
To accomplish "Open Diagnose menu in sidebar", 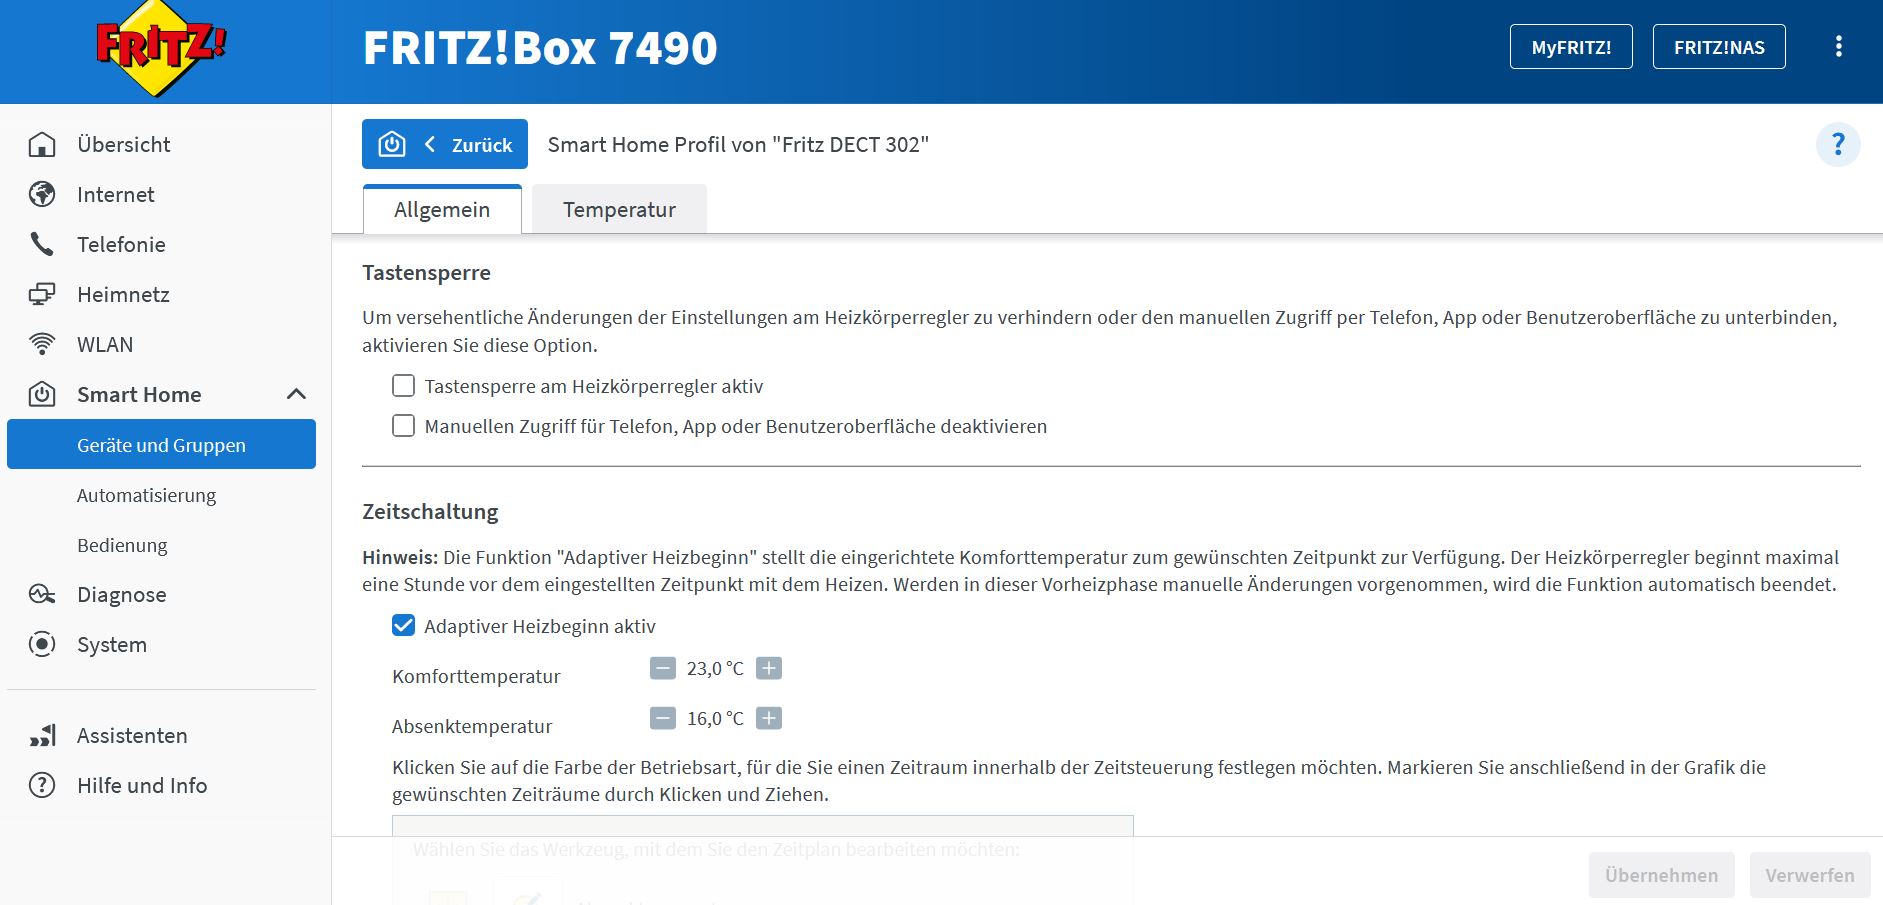I will (122, 595).
